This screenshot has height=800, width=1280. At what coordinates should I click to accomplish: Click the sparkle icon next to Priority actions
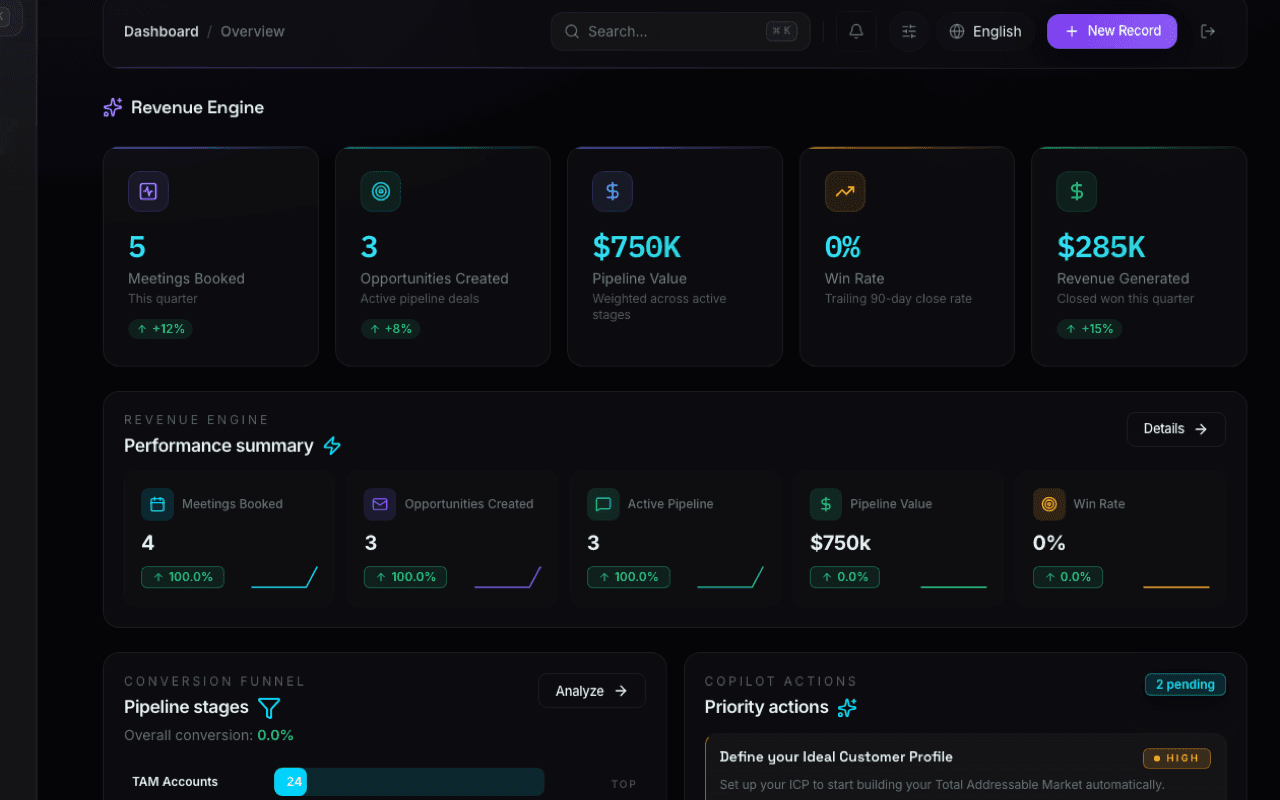coord(846,707)
